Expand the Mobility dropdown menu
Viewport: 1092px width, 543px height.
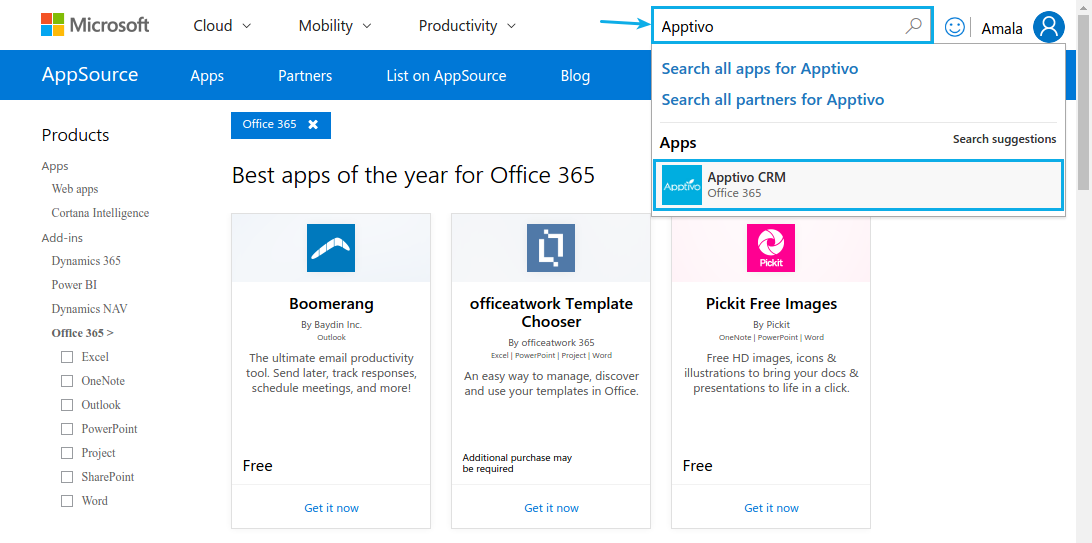(335, 26)
